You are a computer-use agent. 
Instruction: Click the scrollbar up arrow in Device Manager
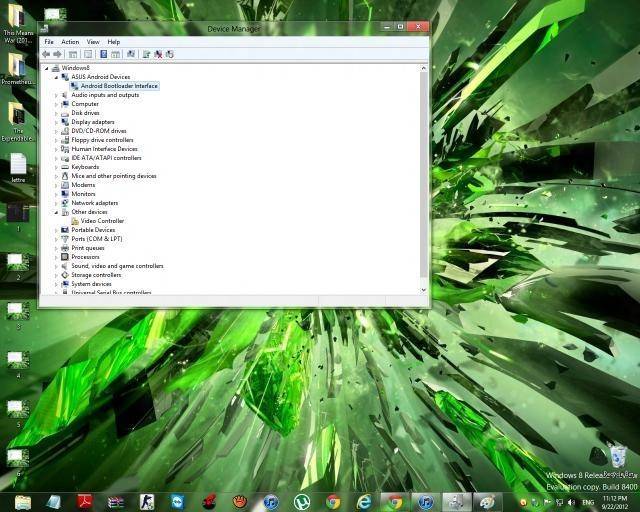tap(423, 68)
